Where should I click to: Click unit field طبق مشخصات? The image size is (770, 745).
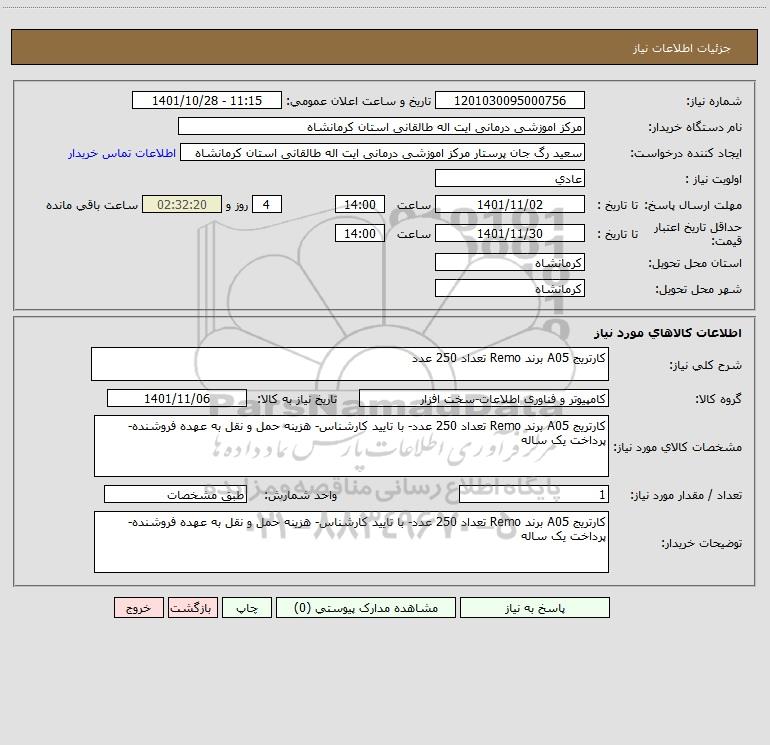[175, 494]
